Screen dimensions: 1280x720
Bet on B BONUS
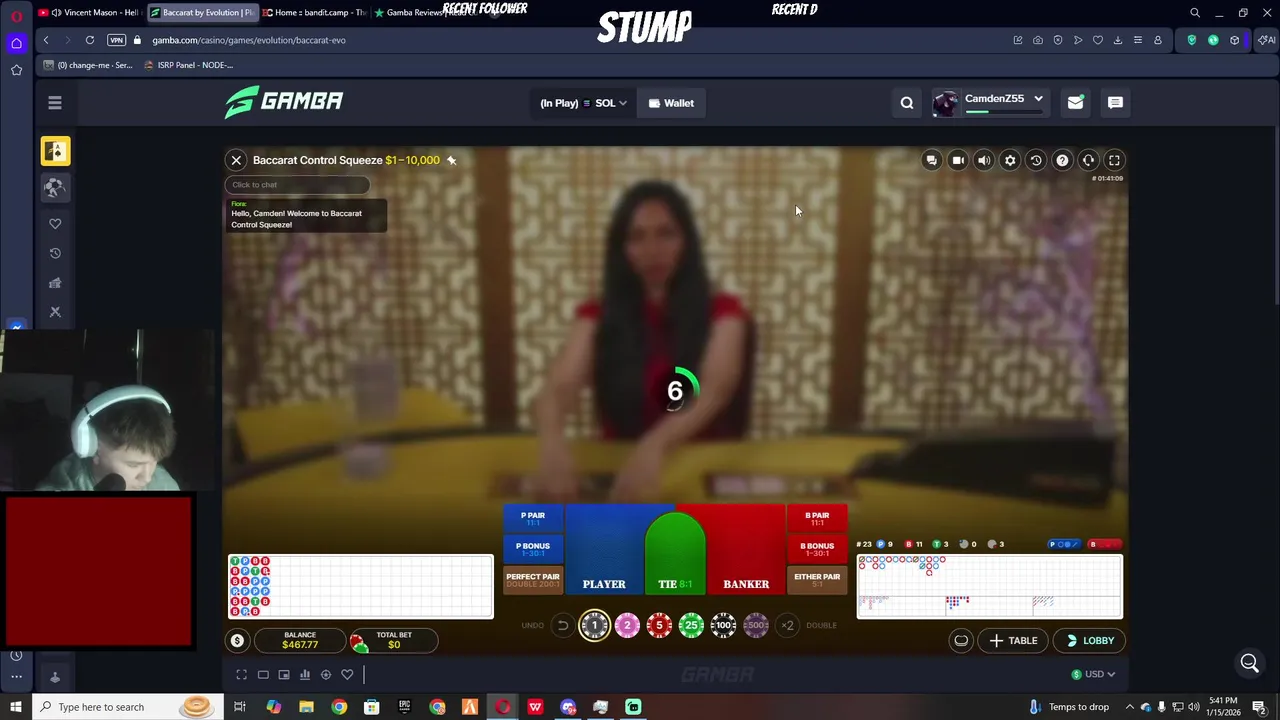(x=817, y=549)
